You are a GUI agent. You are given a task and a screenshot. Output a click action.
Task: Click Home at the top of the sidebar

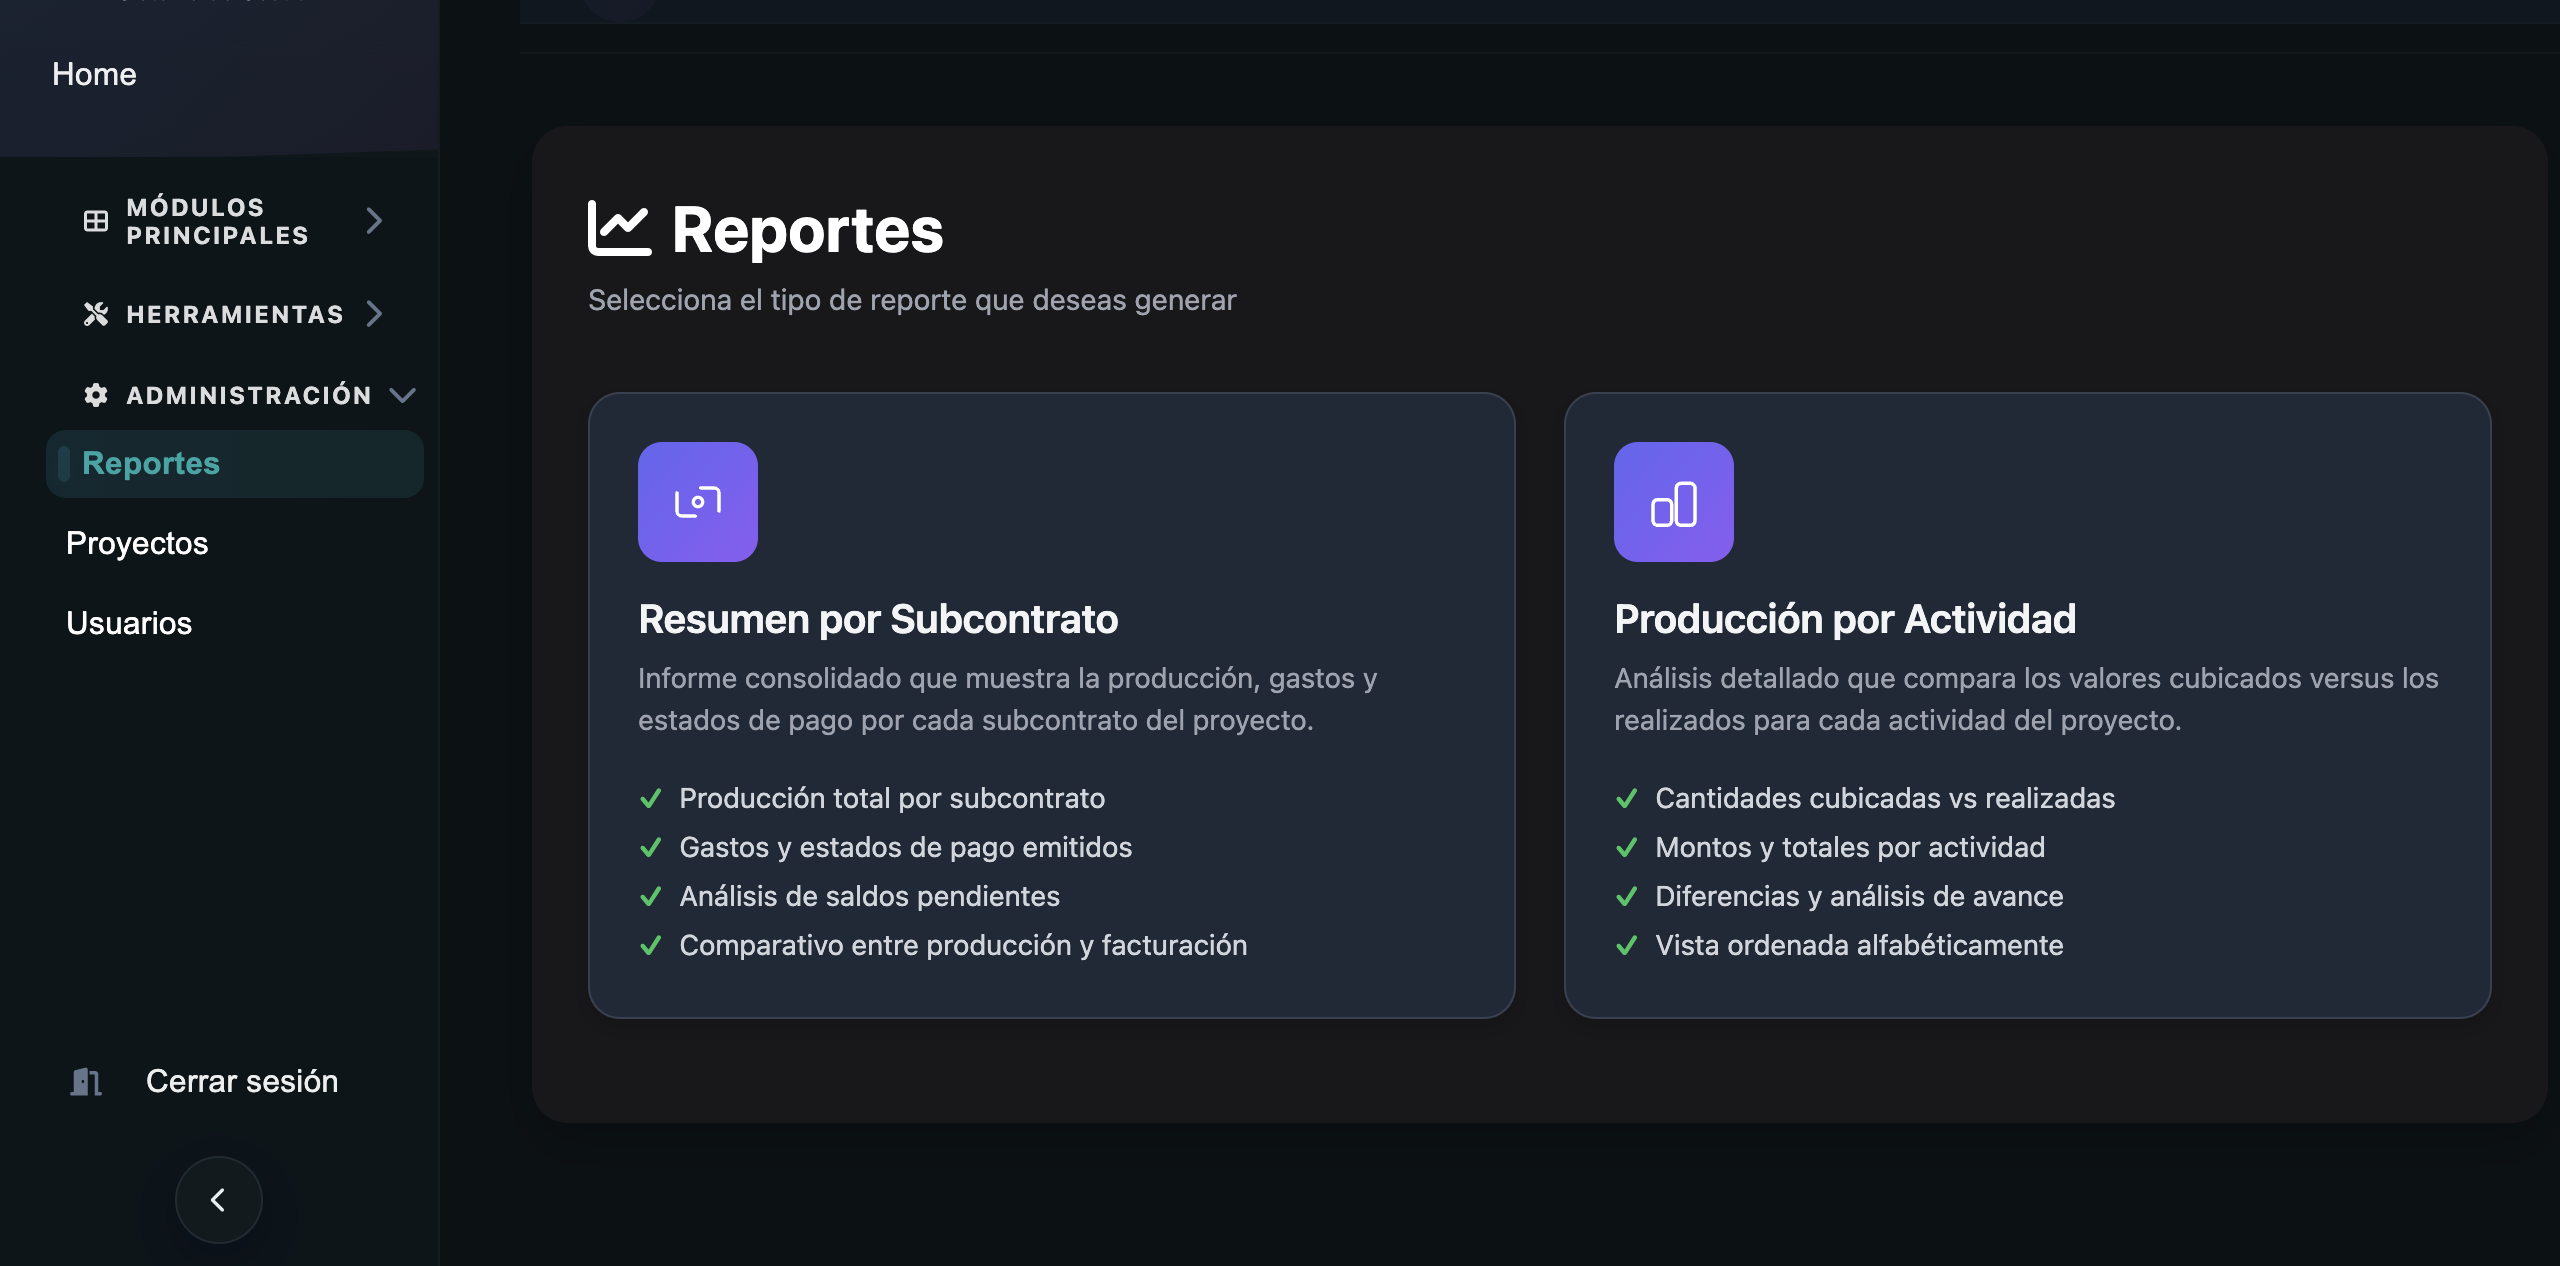click(x=93, y=74)
